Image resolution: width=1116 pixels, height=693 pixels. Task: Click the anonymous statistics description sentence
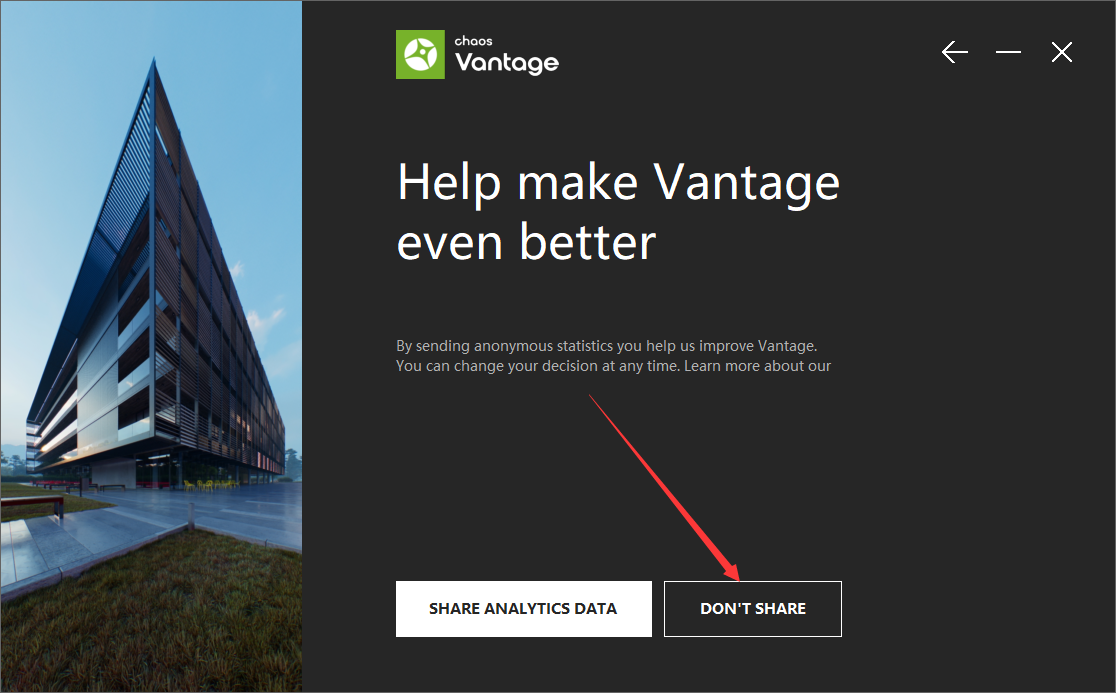(606, 346)
